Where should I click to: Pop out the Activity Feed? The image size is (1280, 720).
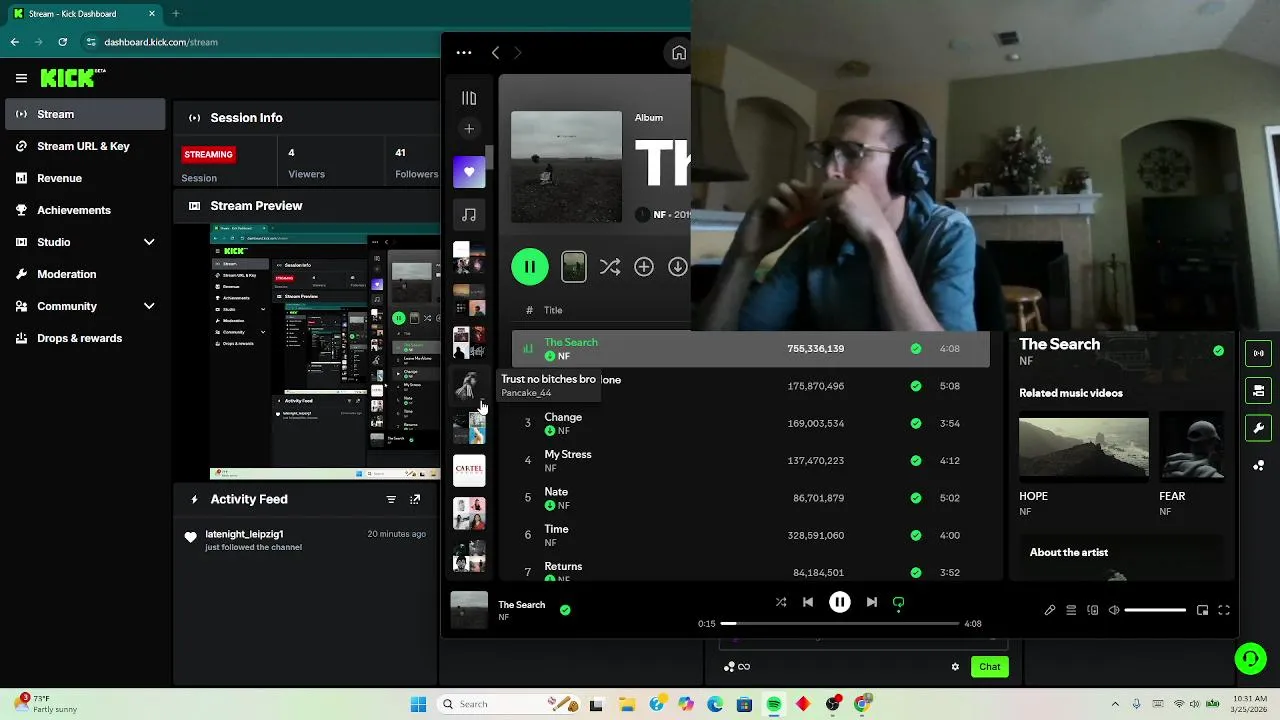click(415, 499)
